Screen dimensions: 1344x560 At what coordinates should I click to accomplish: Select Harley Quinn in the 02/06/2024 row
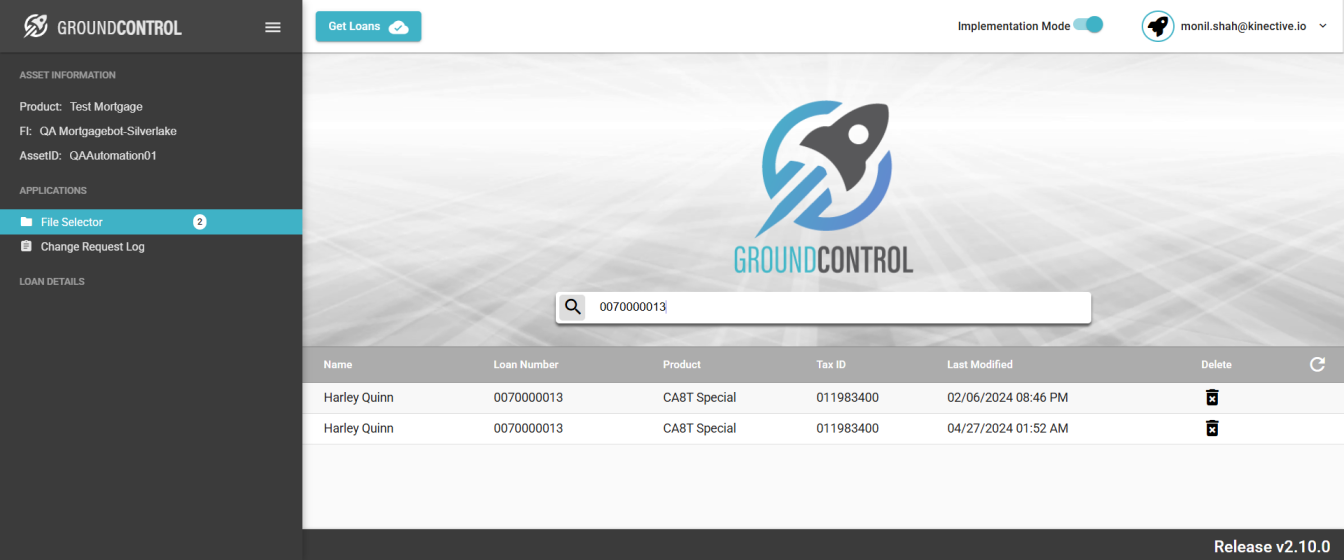(x=359, y=398)
